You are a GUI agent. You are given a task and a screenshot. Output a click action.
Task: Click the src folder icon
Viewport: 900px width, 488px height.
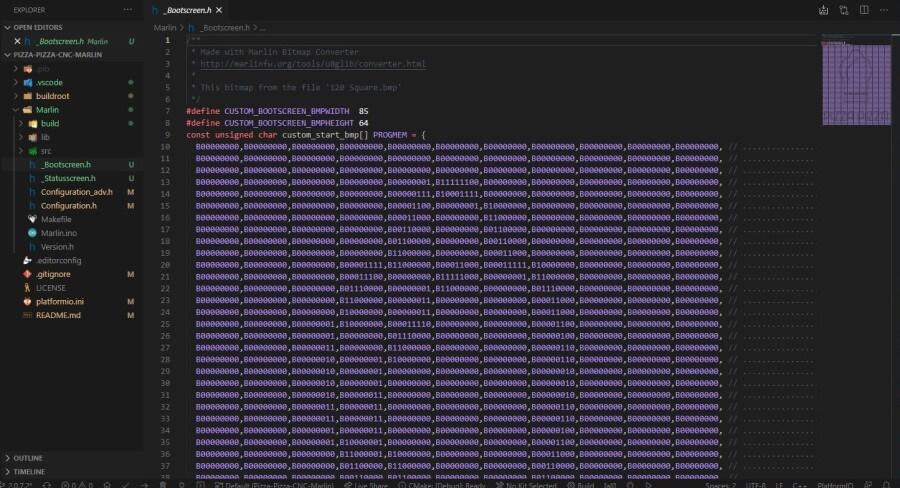[33, 151]
